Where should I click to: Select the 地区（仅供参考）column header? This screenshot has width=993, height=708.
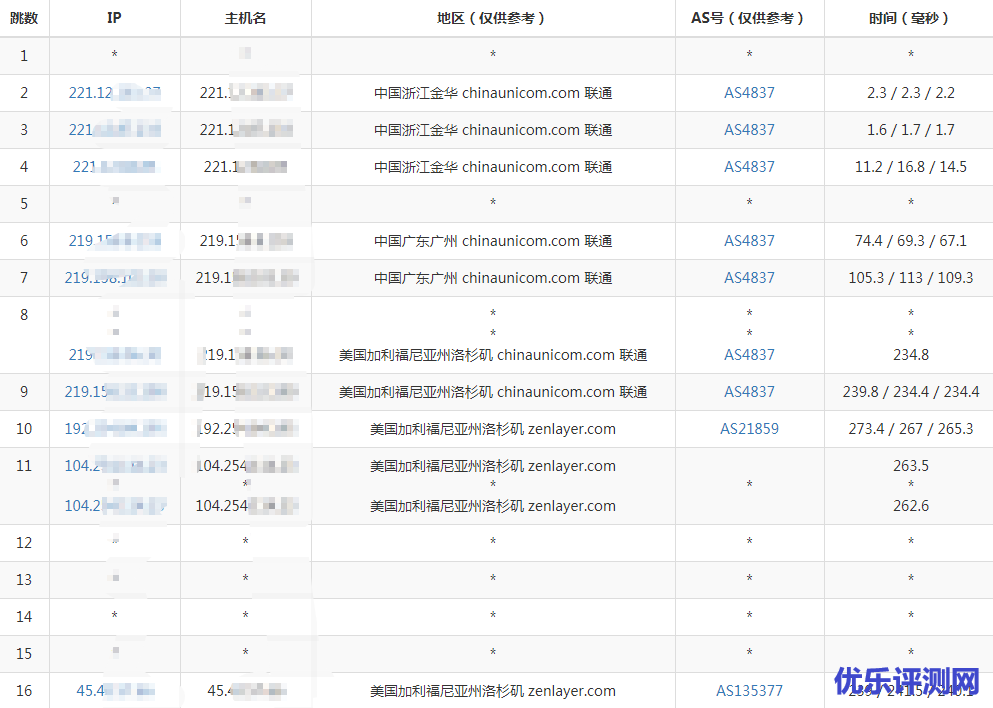coord(493,18)
